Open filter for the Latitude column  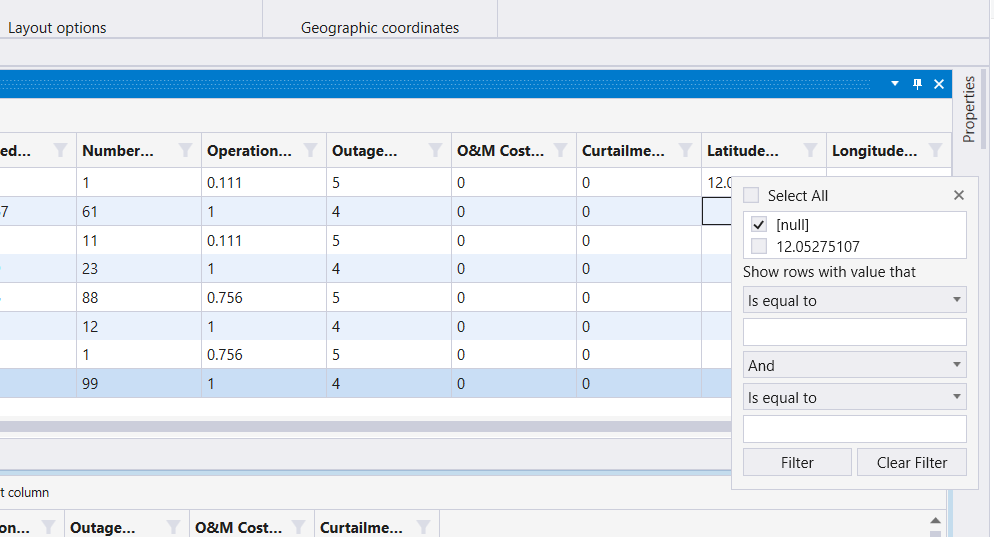point(810,150)
